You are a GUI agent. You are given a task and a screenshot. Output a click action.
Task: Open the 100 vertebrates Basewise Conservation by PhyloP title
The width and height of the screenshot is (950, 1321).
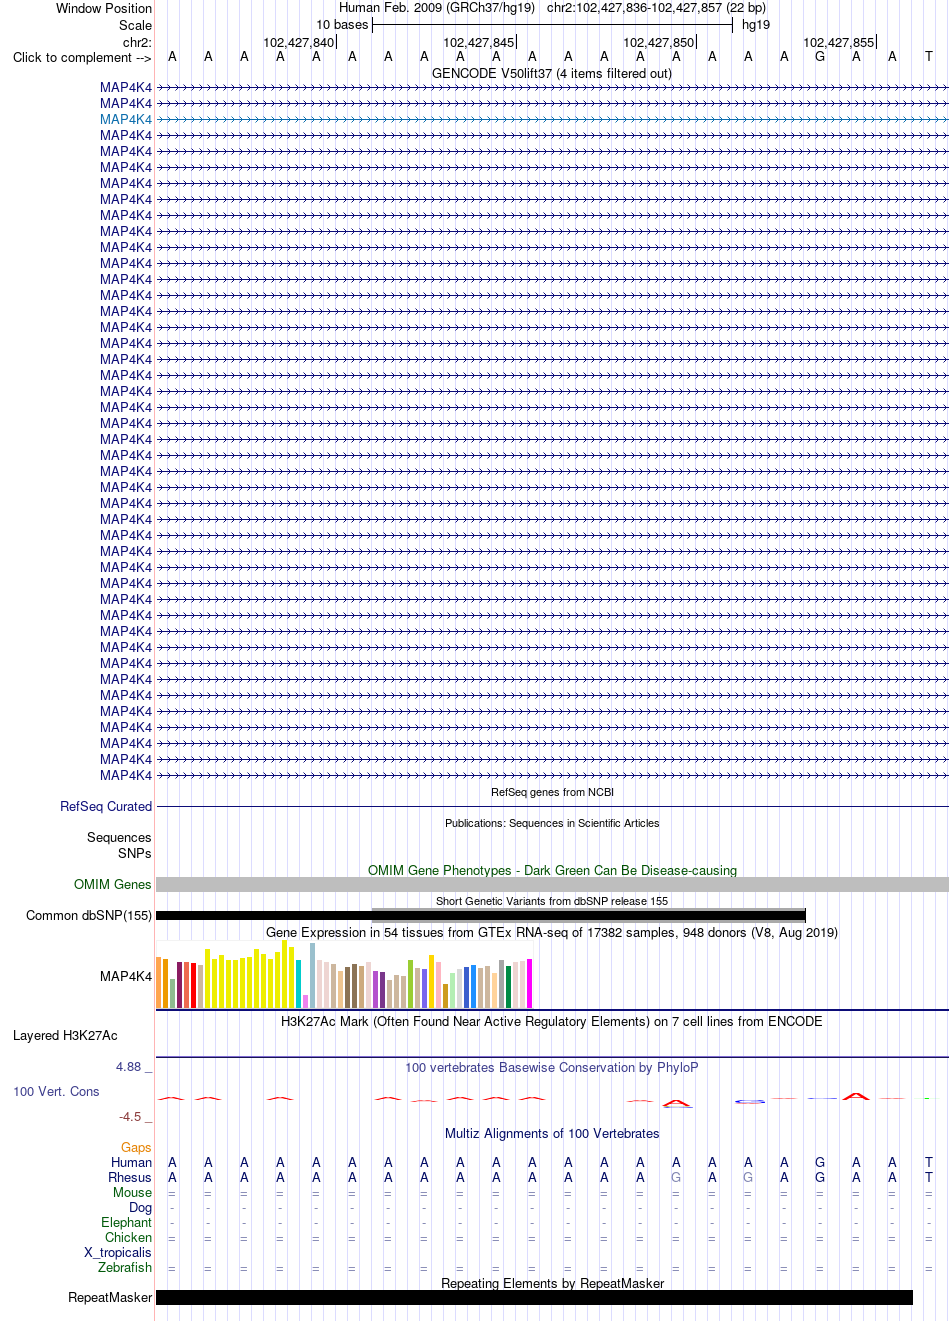pyautogui.click(x=552, y=1067)
